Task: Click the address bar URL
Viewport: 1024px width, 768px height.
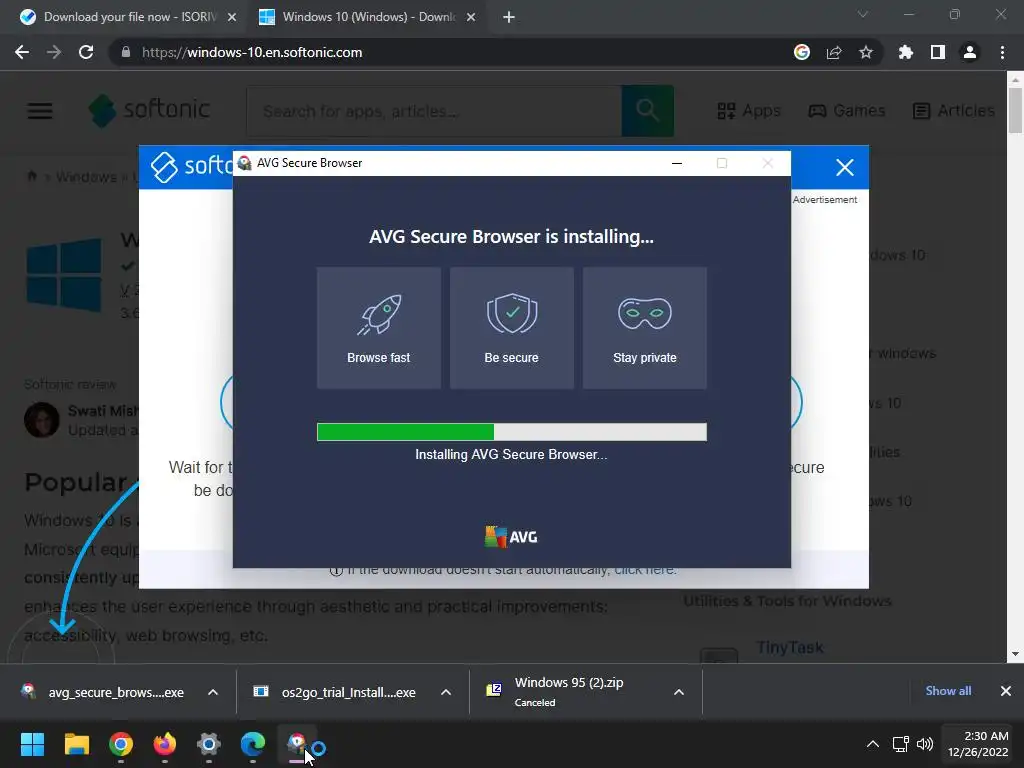Action: (x=251, y=52)
